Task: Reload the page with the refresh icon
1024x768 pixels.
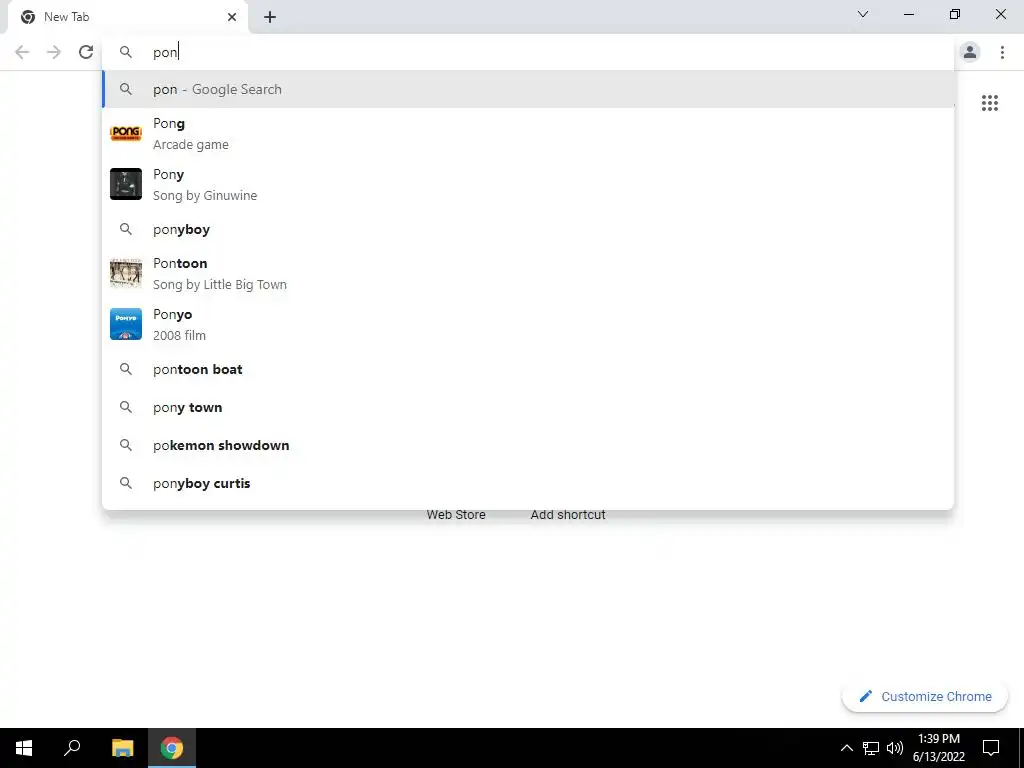Action: [86, 52]
